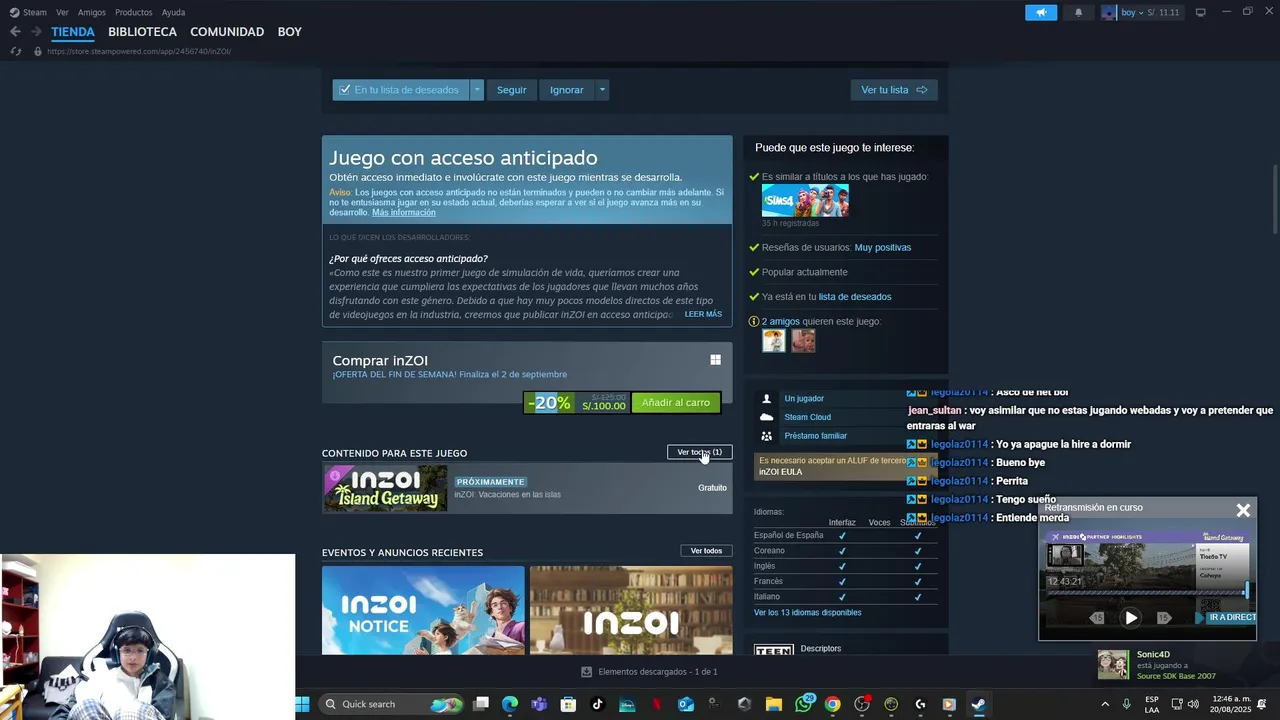
Task: Expand developer text with LEER MÁS
Action: point(703,314)
